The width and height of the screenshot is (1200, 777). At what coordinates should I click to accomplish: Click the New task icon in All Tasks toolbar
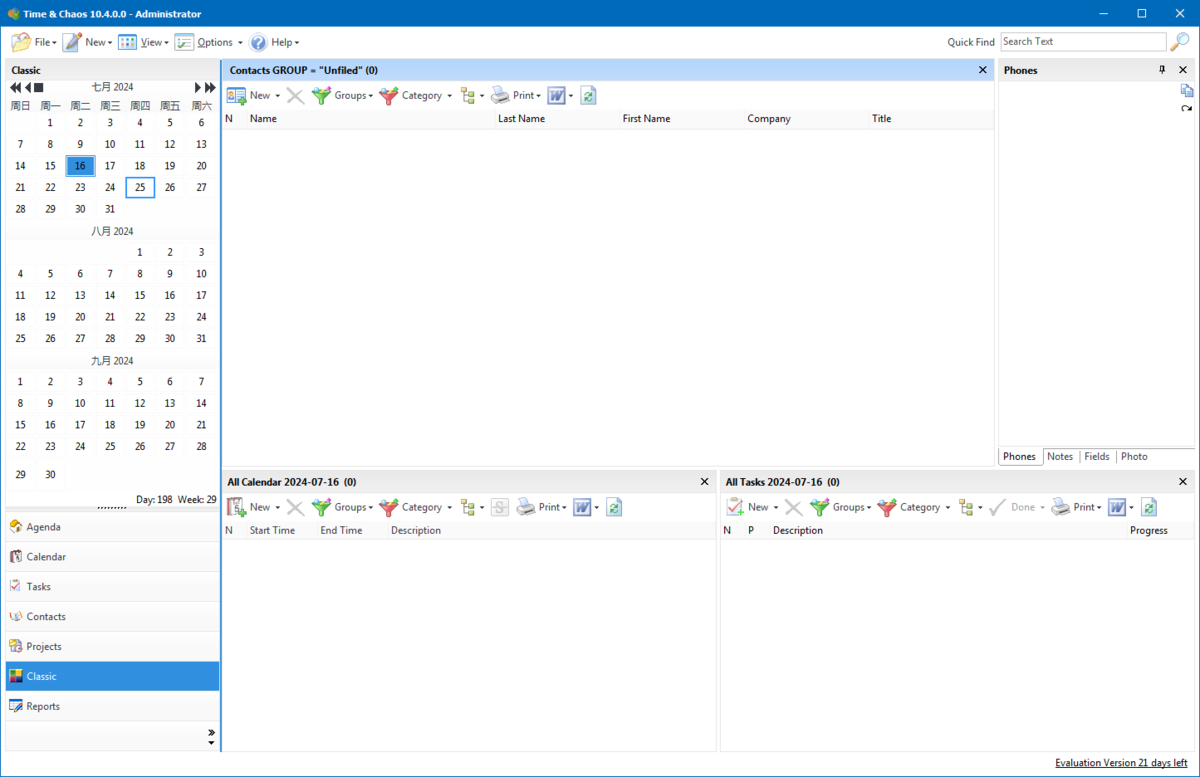tap(735, 508)
